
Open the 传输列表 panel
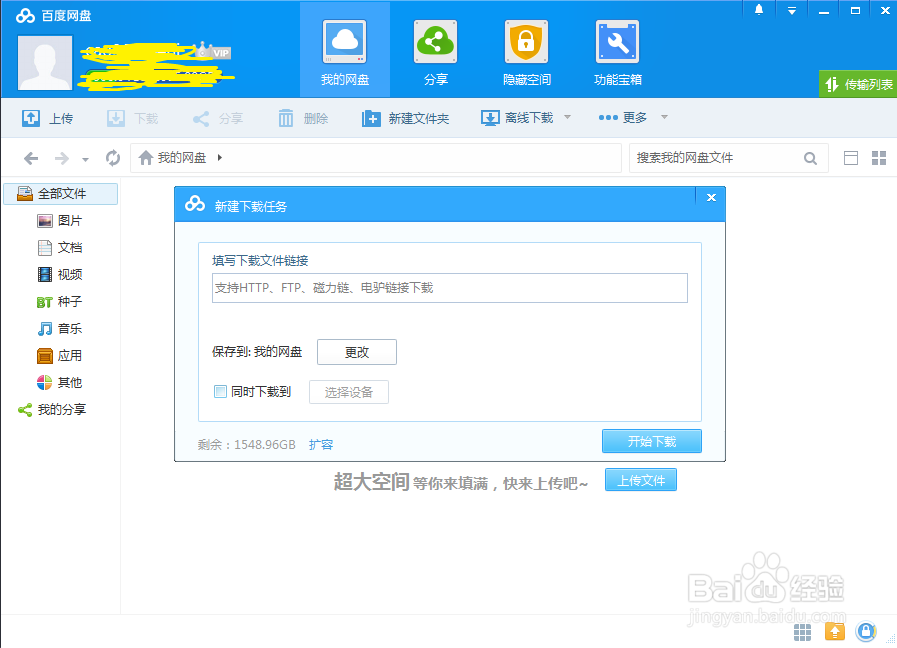[858, 85]
